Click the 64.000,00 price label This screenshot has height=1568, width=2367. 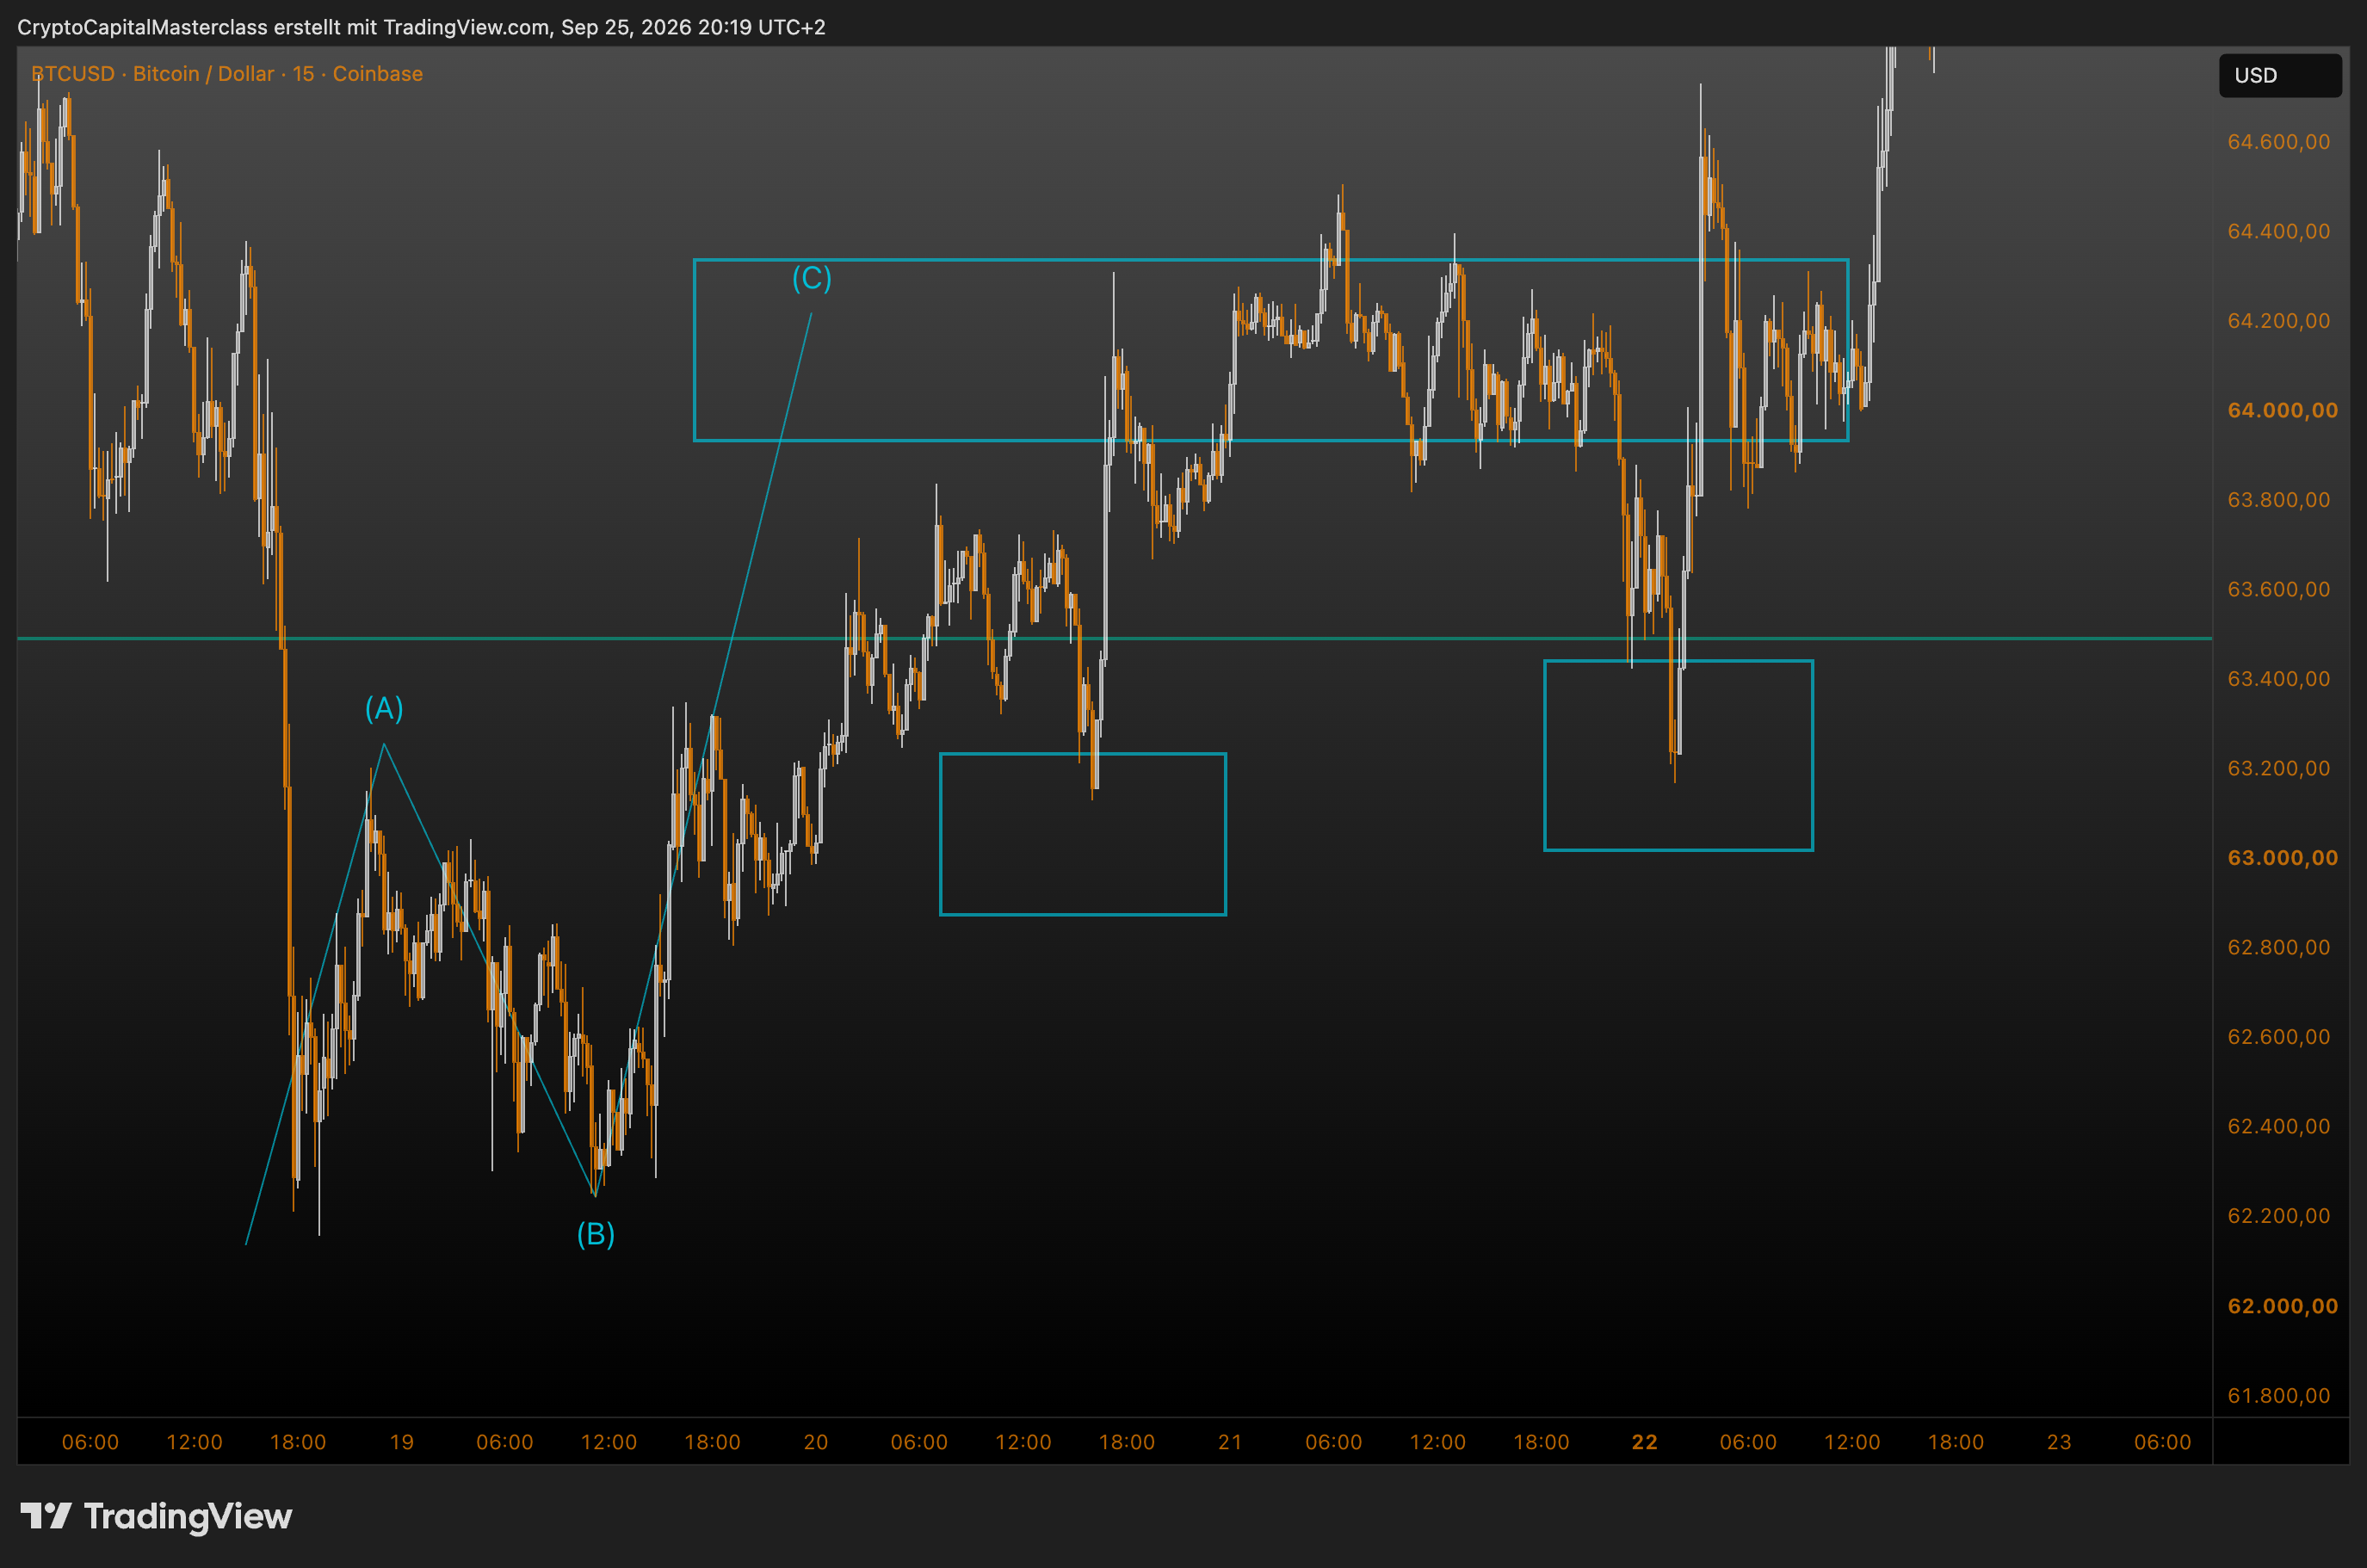click(x=2282, y=410)
